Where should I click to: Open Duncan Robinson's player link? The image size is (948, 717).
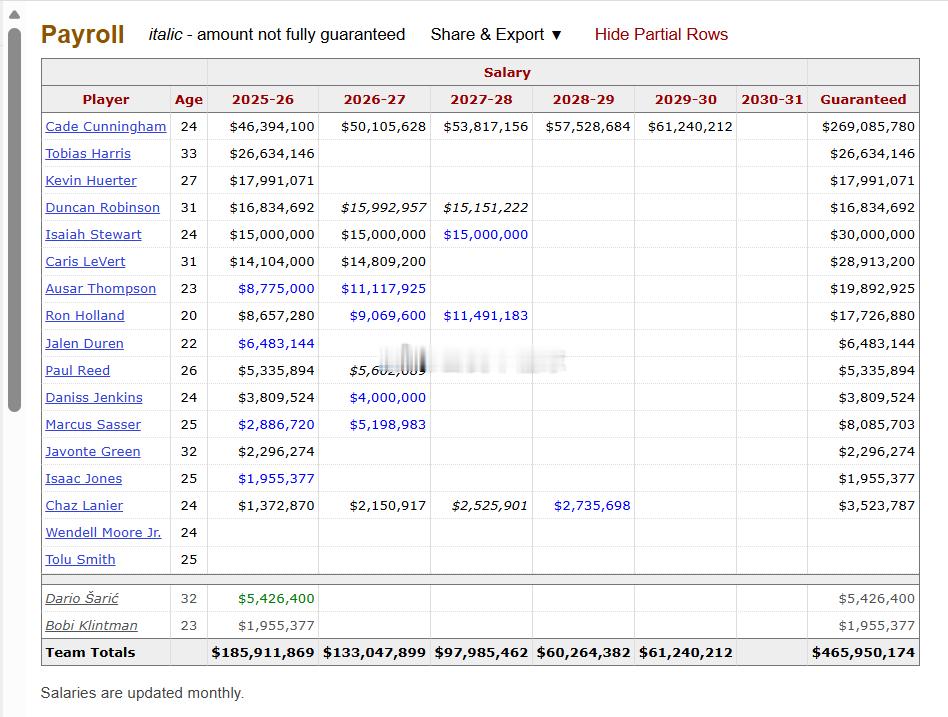coord(102,208)
